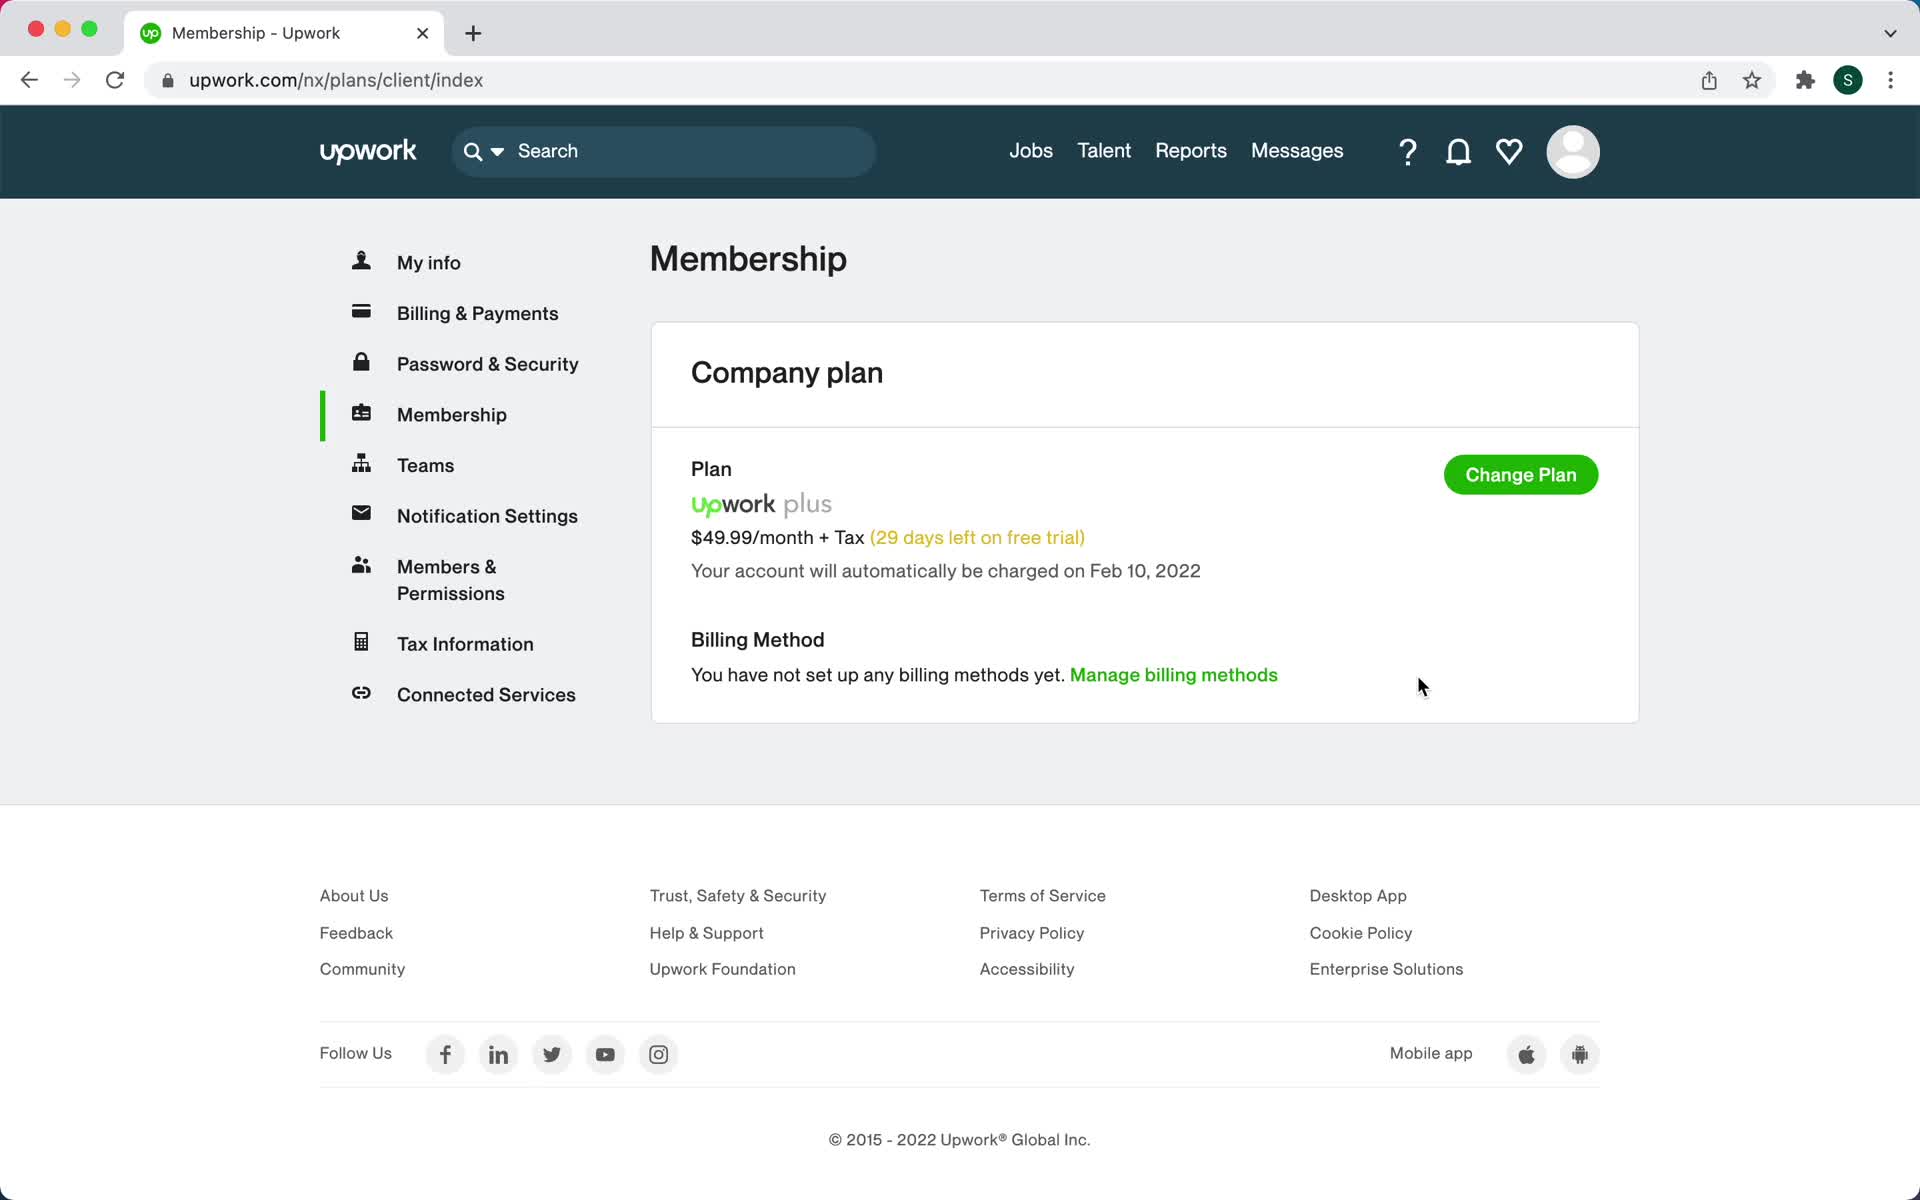Open Privacy Policy link
Image resolution: width=1920 pixels, height=1200 pixels.
pos(1031,933)
